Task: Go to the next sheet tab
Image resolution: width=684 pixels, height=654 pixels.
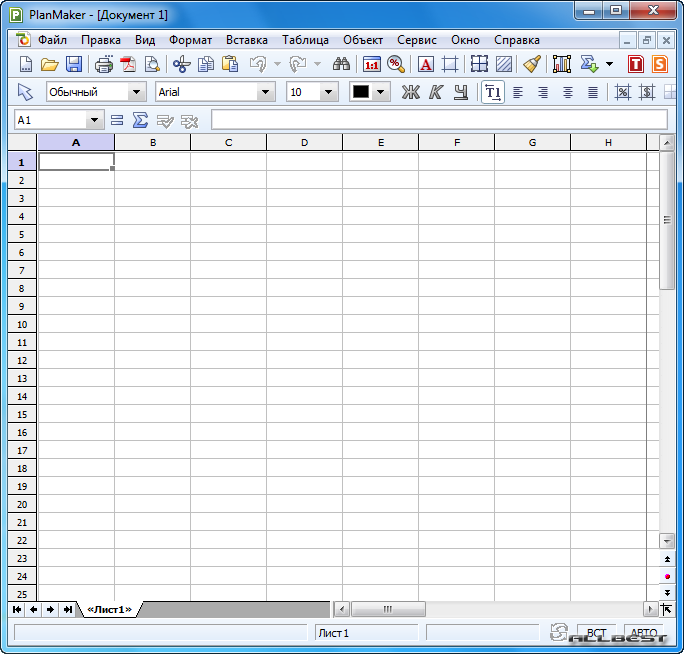Action: tap(51, 609)
